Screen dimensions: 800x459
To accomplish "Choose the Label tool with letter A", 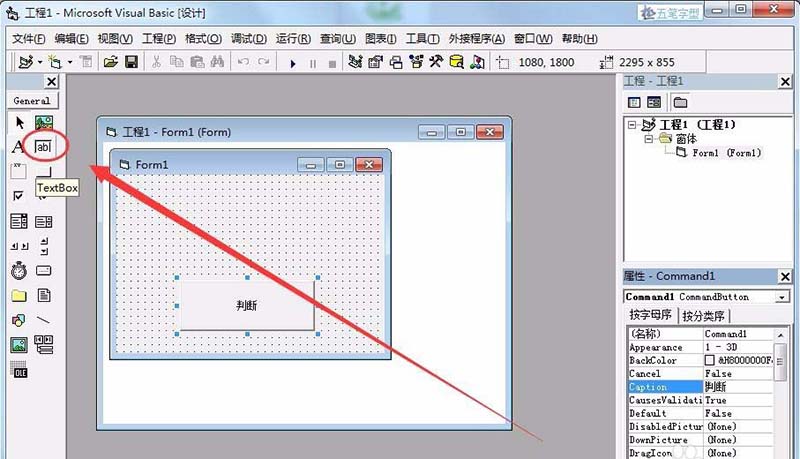I will pyautogui.click(x=18, y=147).
